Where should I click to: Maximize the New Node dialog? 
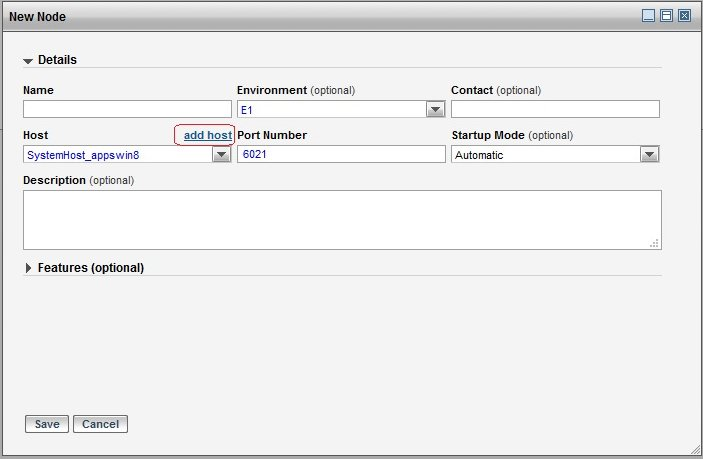(666, 16)
